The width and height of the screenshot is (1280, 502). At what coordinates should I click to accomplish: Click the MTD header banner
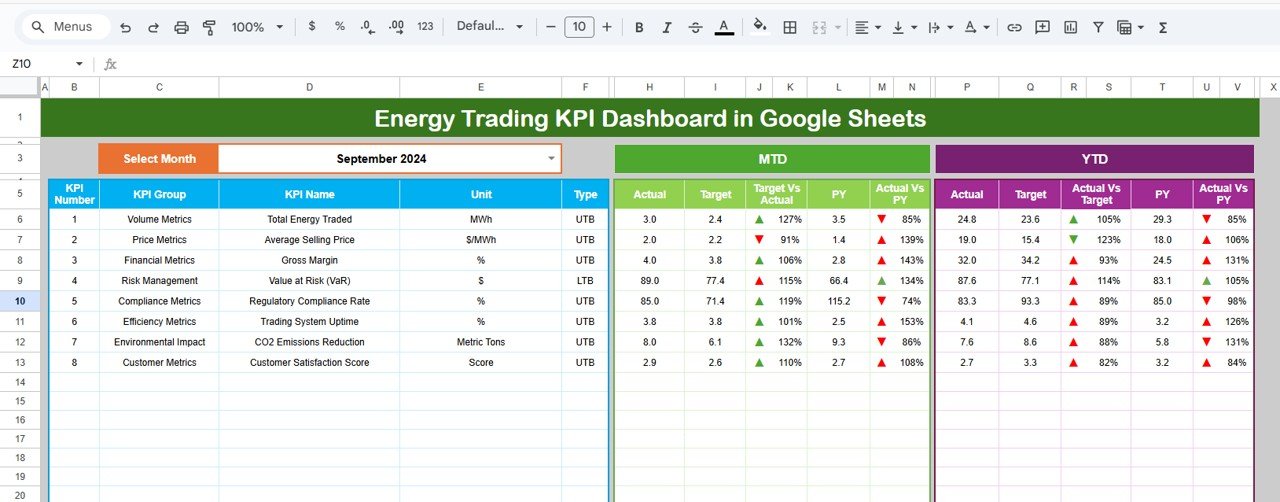point(772,158)
